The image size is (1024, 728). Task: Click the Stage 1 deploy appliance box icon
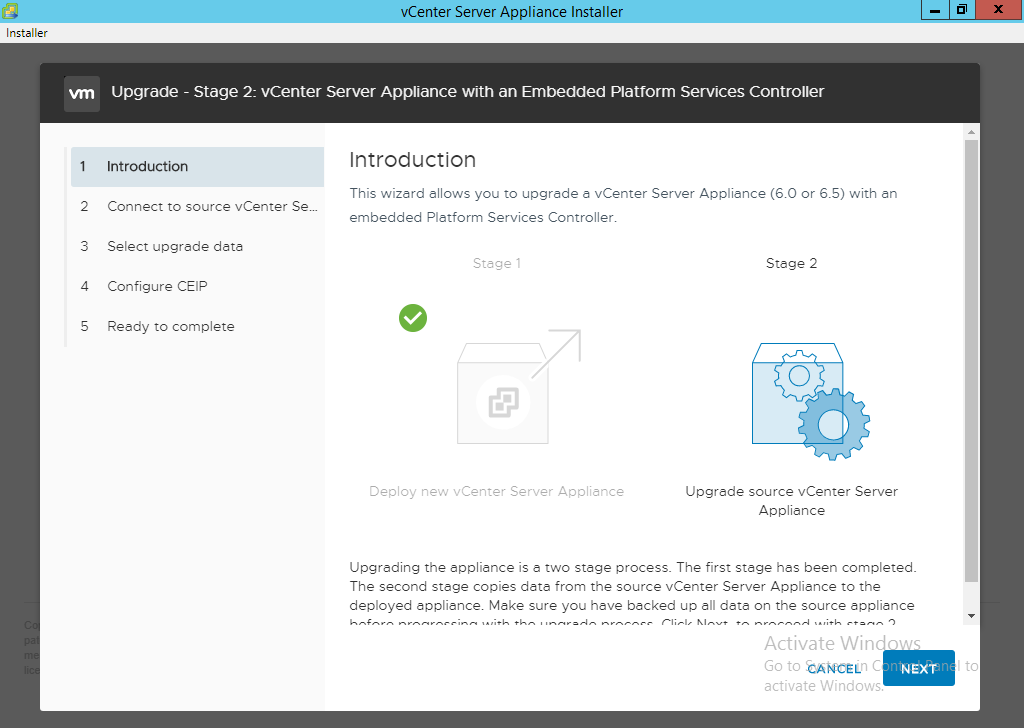point(519,387)
